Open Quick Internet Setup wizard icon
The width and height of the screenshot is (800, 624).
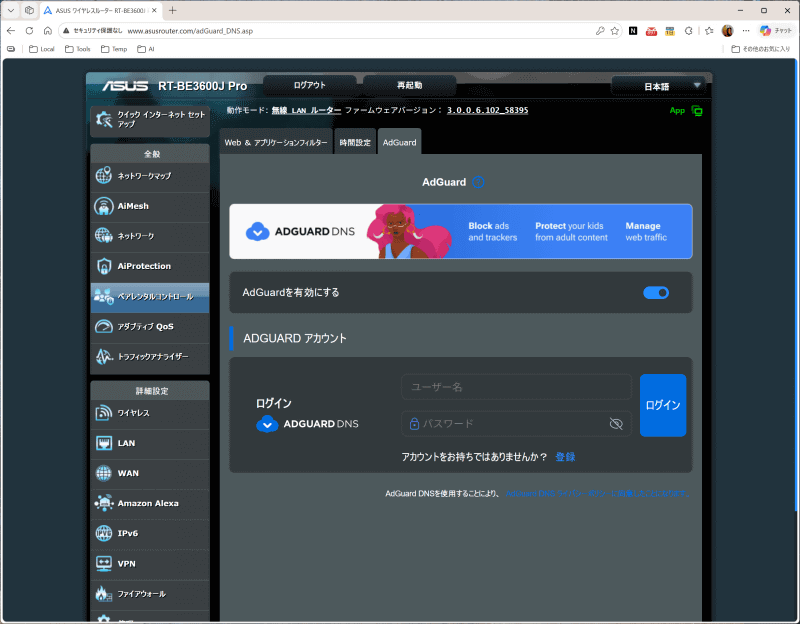click(x=104, y=119)
